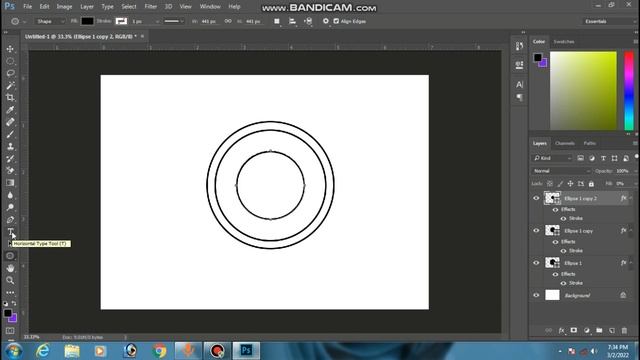
Task: Select the Healing Brush tool
Action: 10,122
